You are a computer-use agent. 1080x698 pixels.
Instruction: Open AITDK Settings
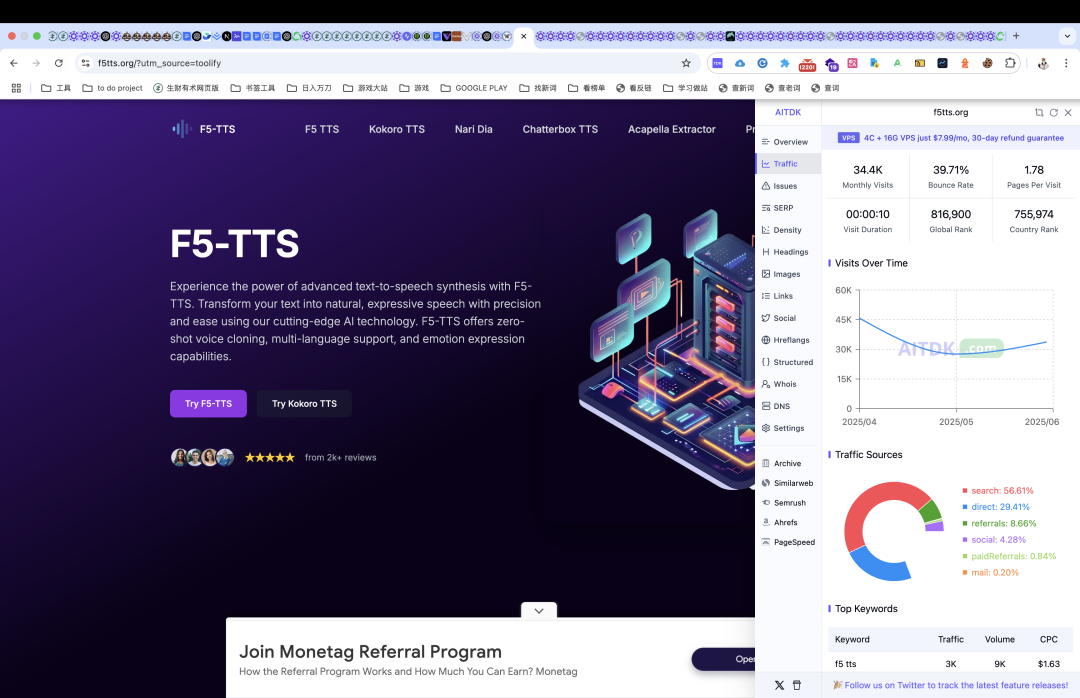[x=788, y=429]
